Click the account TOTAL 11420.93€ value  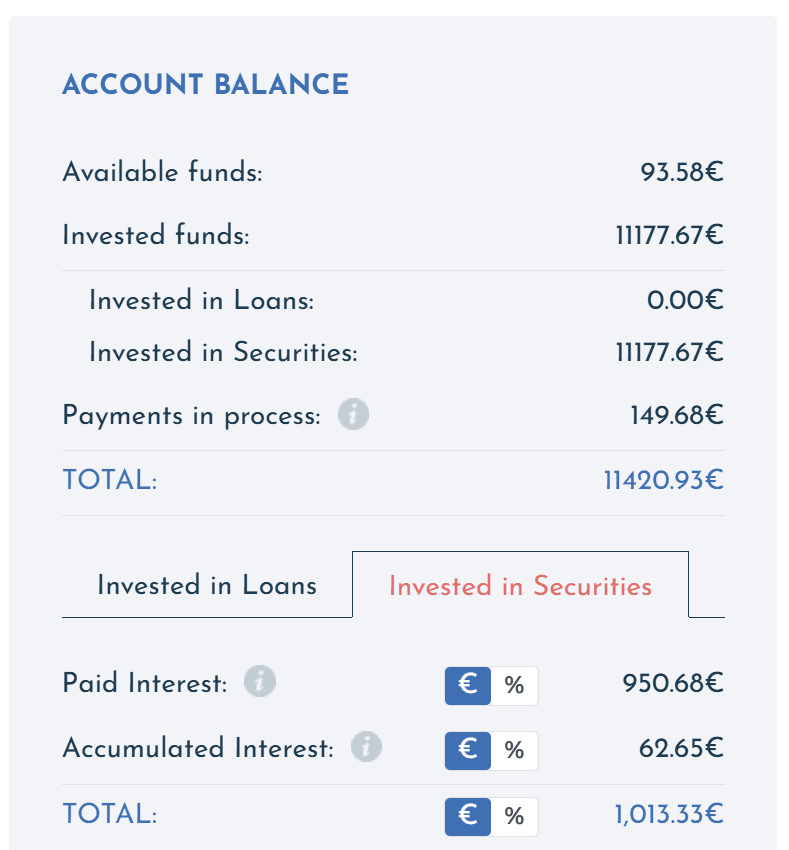tap(664, 480)
